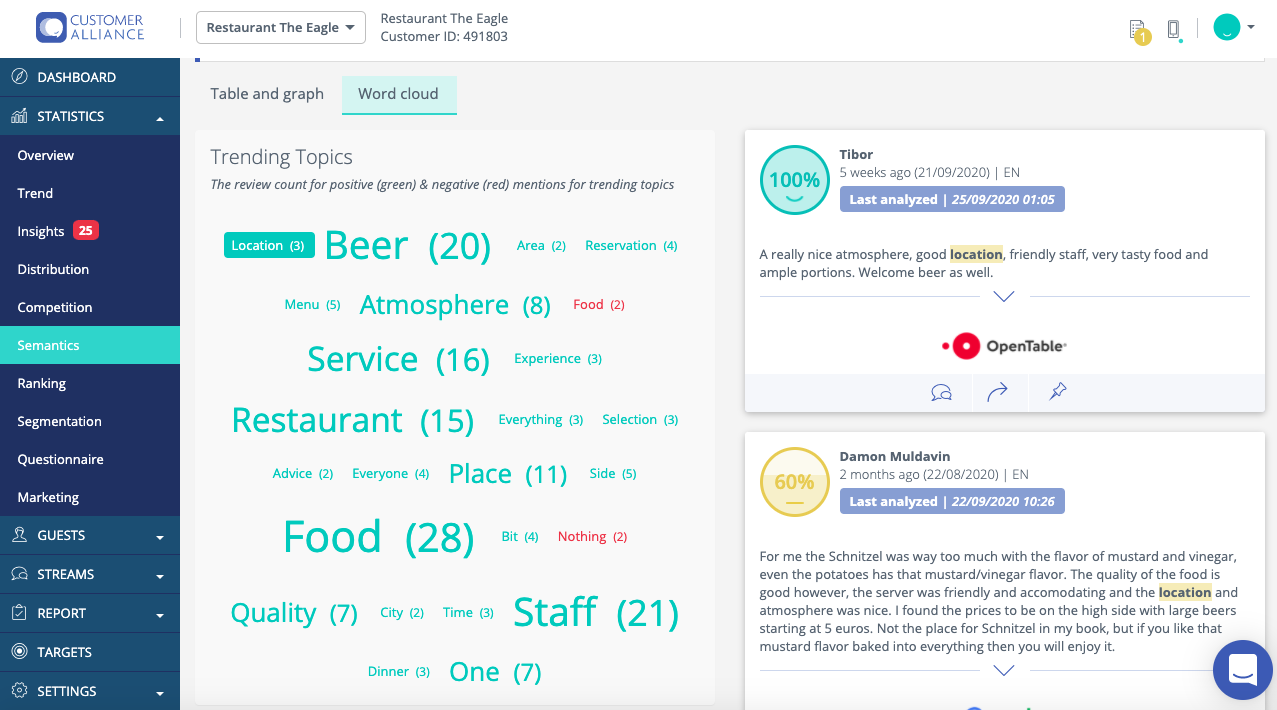Open the live chat bubble widget
This screenshot has height=710, width=1277.
click(x=1242, y=670)
